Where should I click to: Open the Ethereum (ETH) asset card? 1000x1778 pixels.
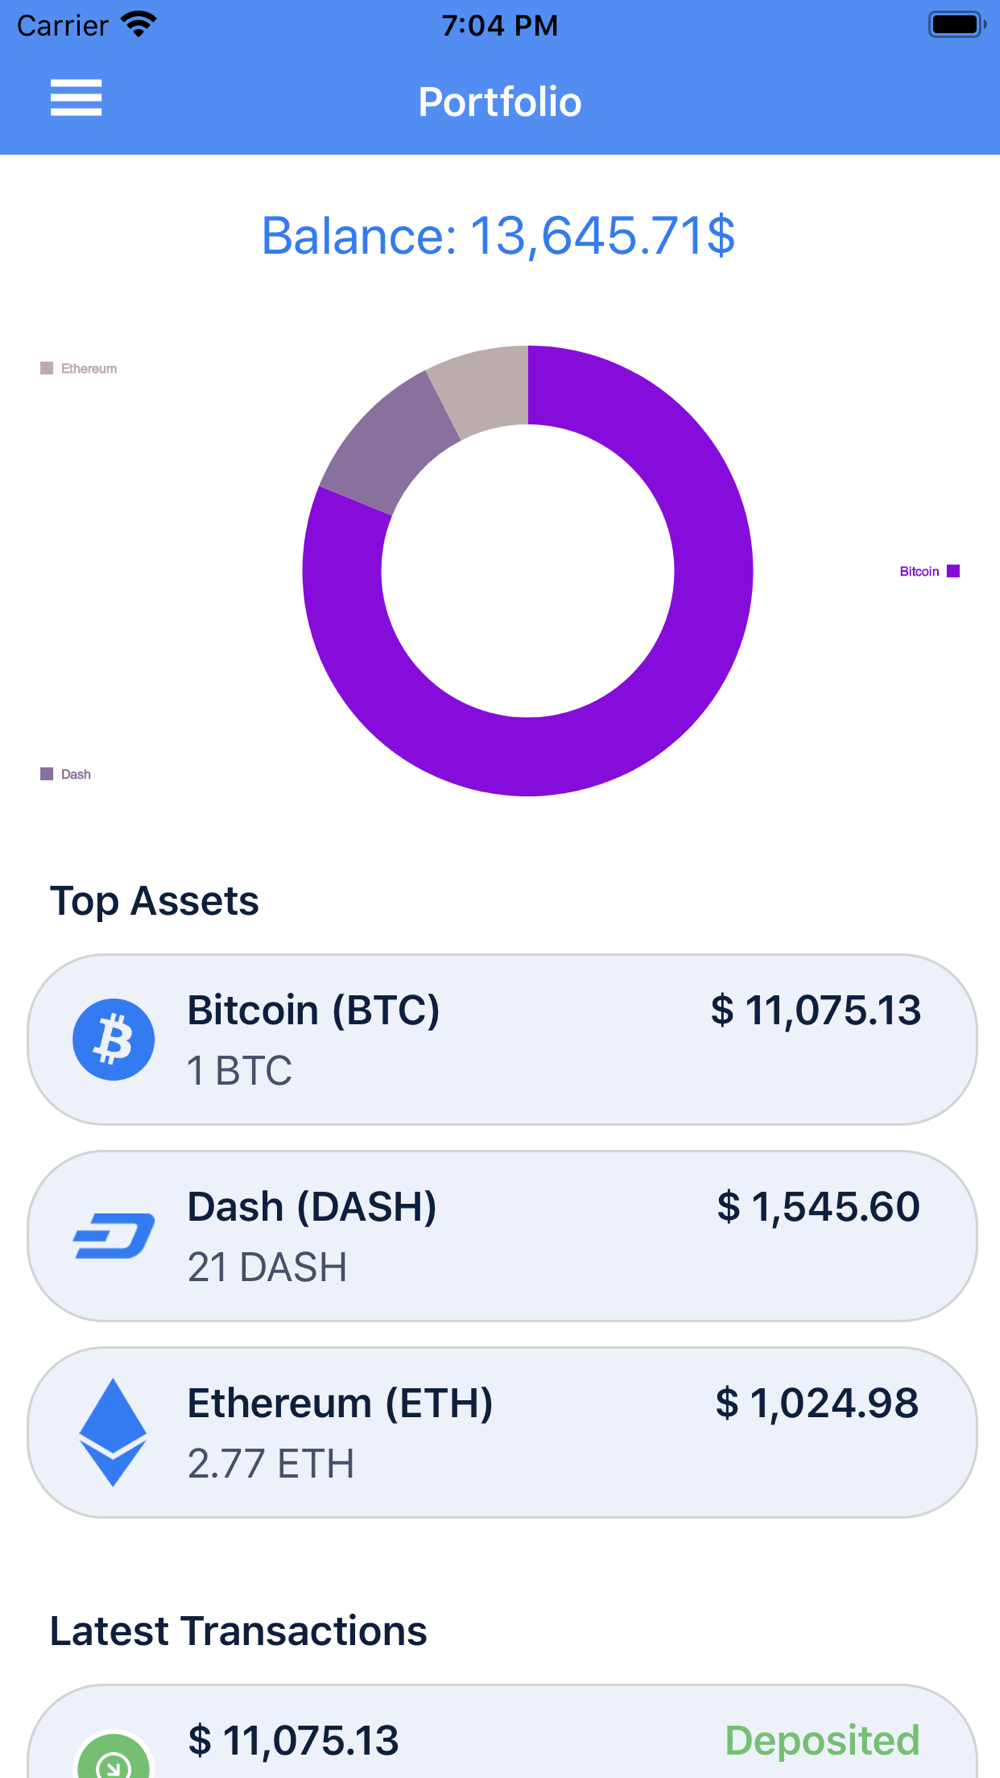click(x=502, y=1432)
